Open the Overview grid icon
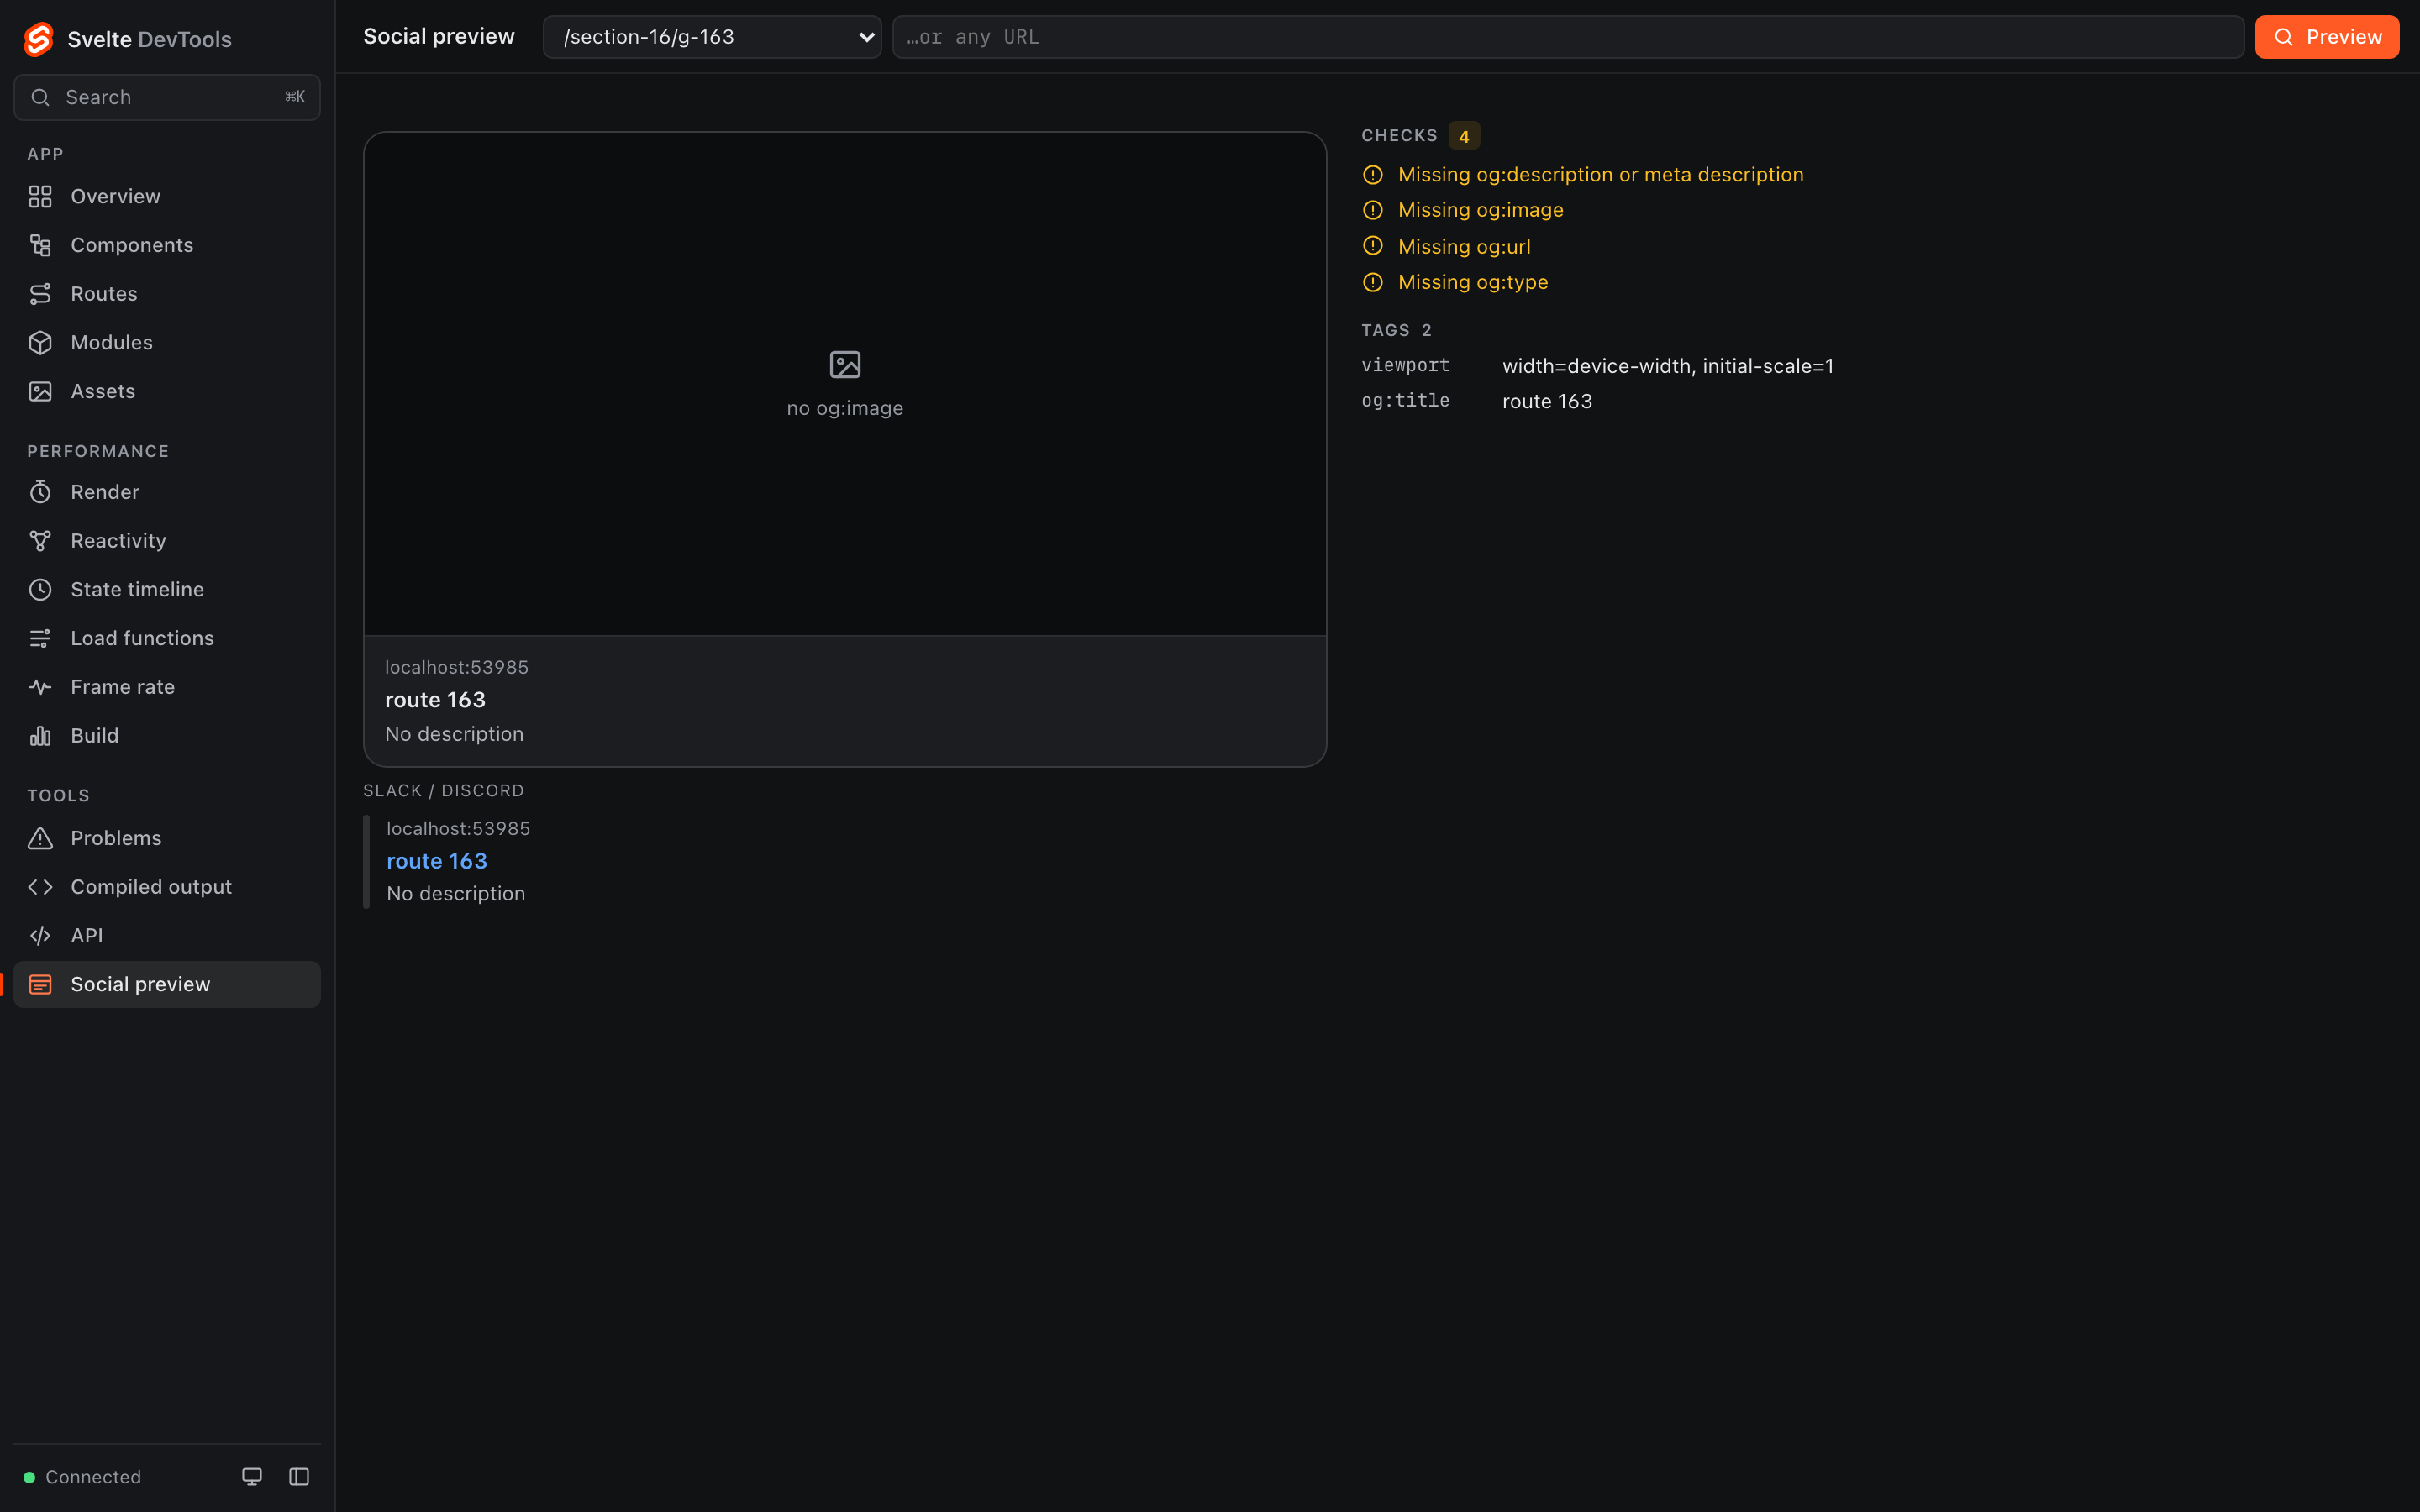Image resolution: width=2420 pixels, height=1512 pixels. (x=40, y=197)
